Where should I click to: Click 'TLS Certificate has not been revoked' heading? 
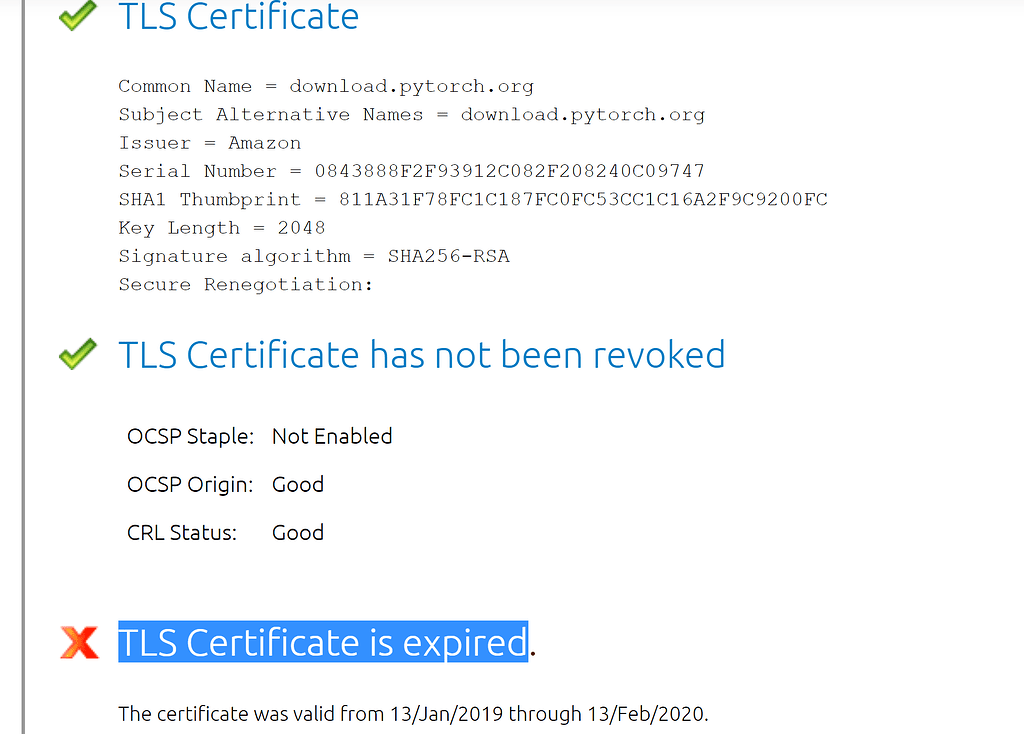422,355
